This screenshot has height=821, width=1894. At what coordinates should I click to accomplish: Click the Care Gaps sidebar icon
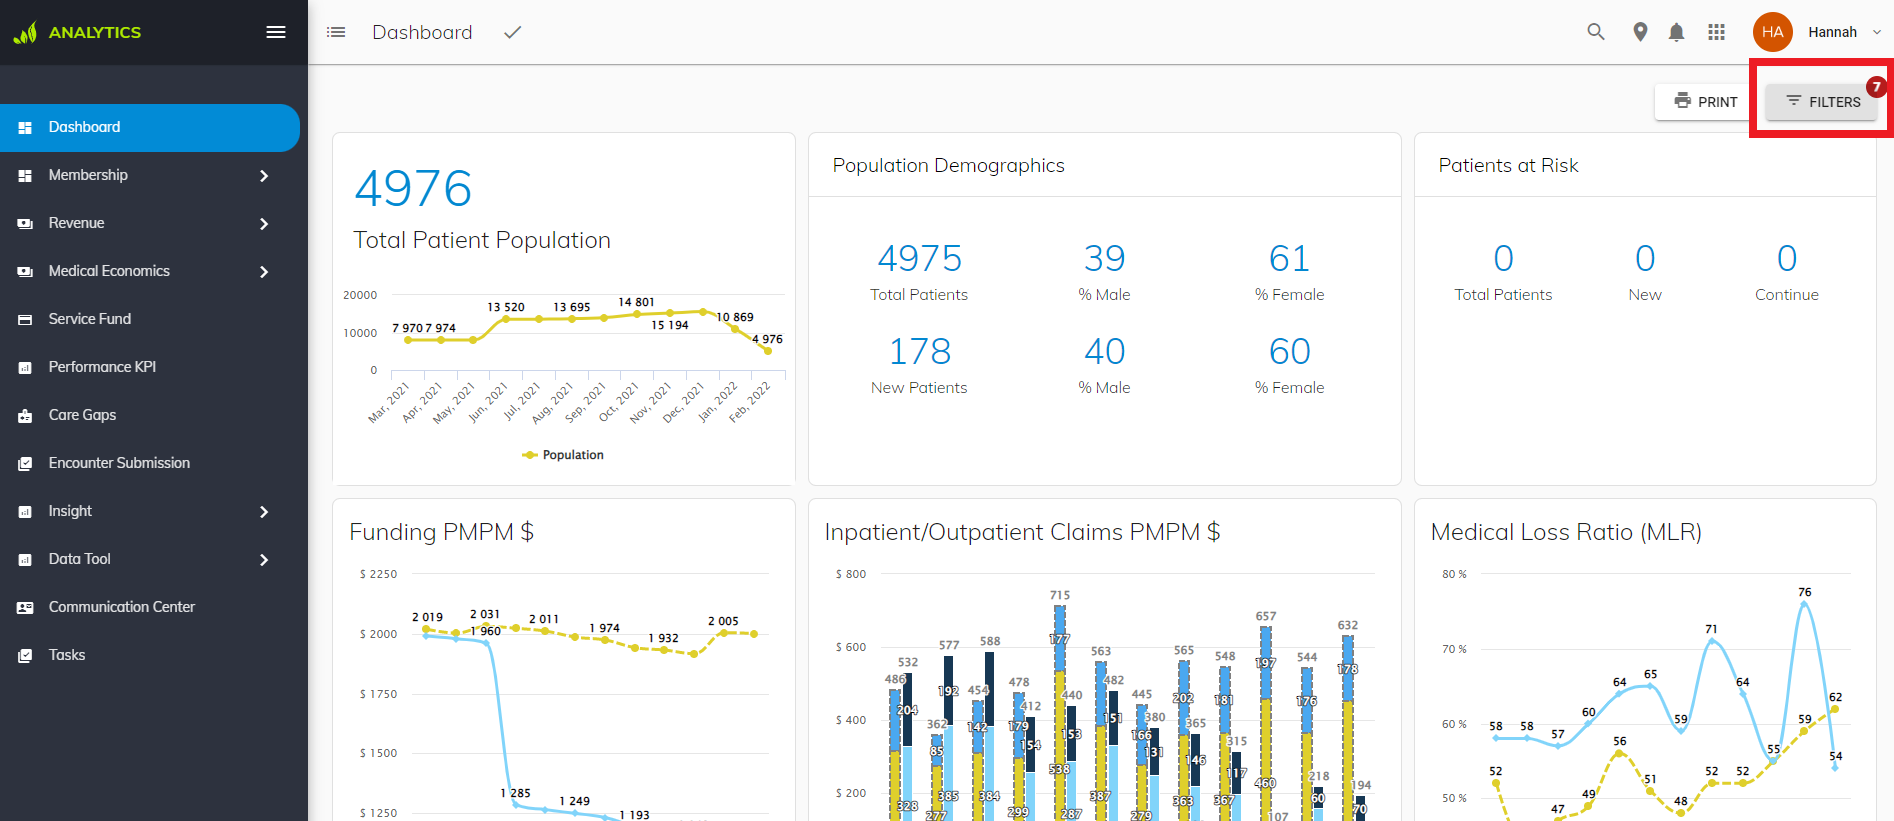[25, 416]
